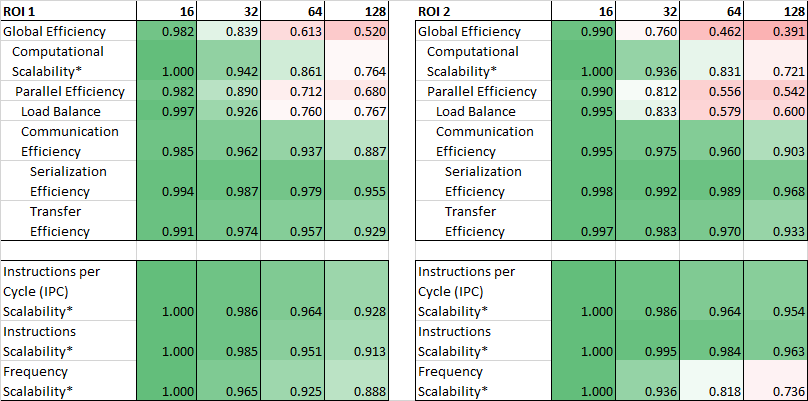Select ROI 2 Parallel Efficiency value 0.812
The image size is (808, 401).
tap(645, 91)
